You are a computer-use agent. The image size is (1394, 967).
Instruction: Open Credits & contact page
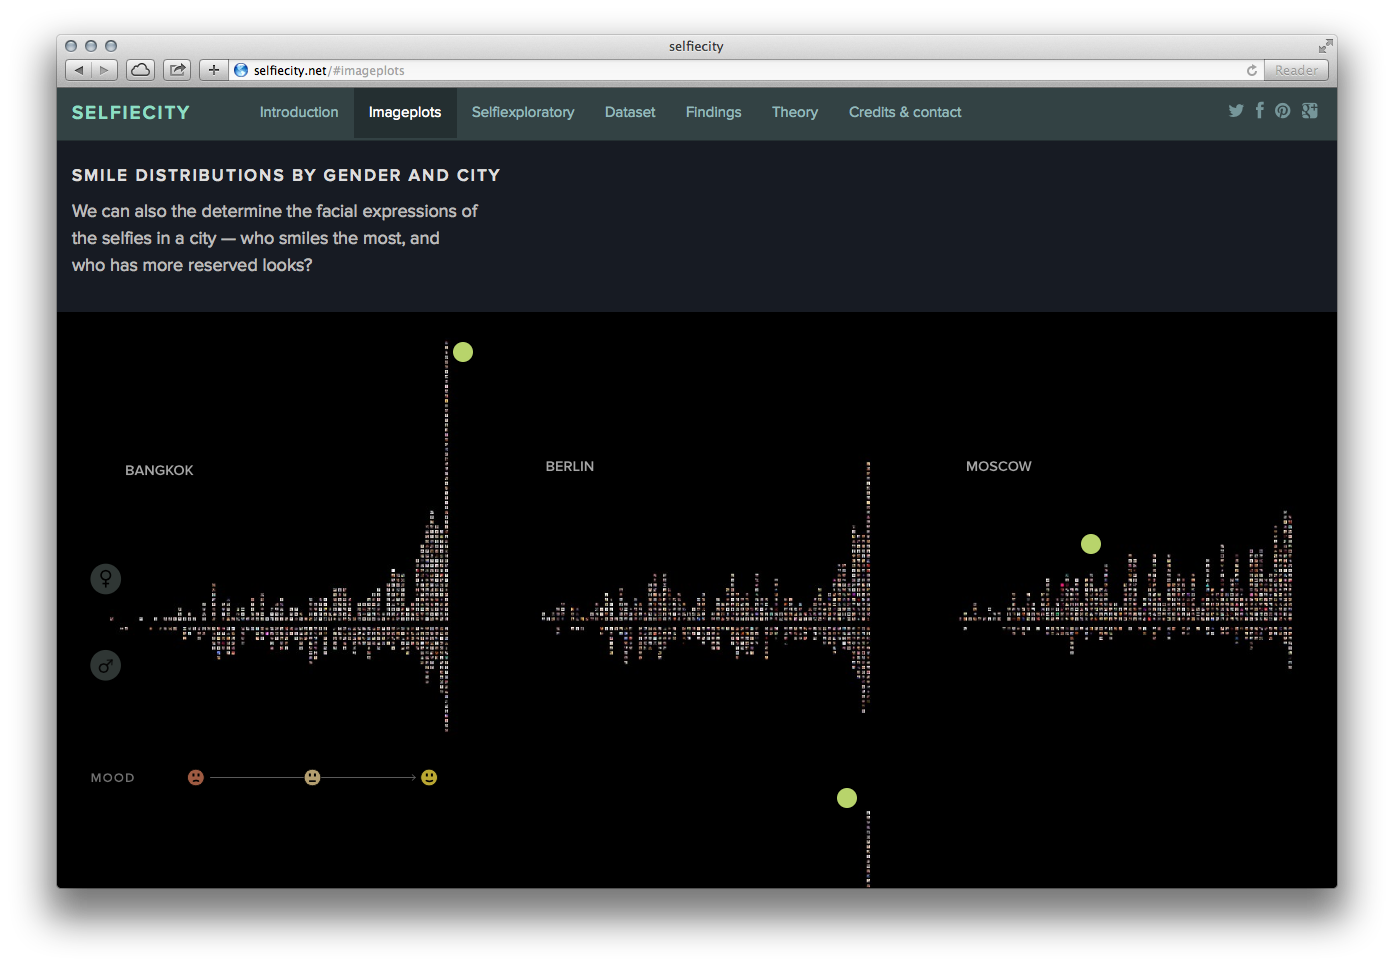pos(905,112)
